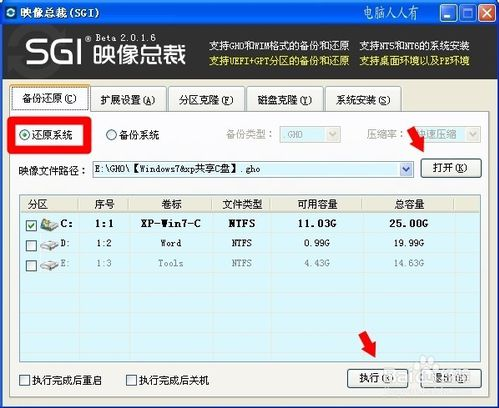This screenshot has width=499, height=408.
Task: Click the 可用容量 column header
Action: pos(316,204)
